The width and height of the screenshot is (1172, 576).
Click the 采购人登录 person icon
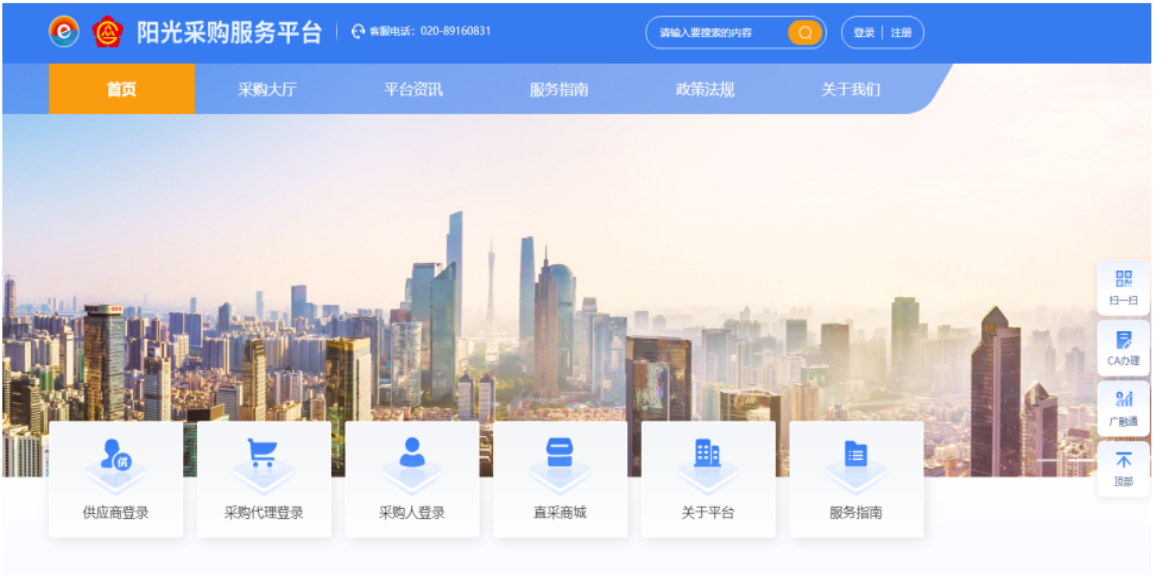(412, 453)
